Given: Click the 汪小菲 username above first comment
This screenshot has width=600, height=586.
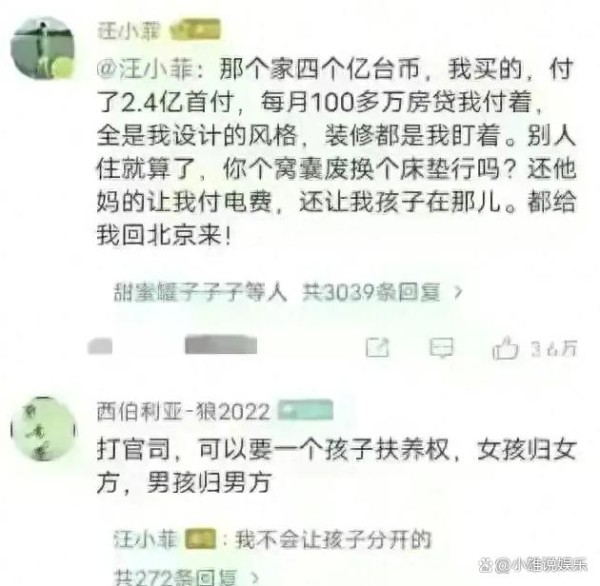Looking at the screenshot, I should (129, 30).
